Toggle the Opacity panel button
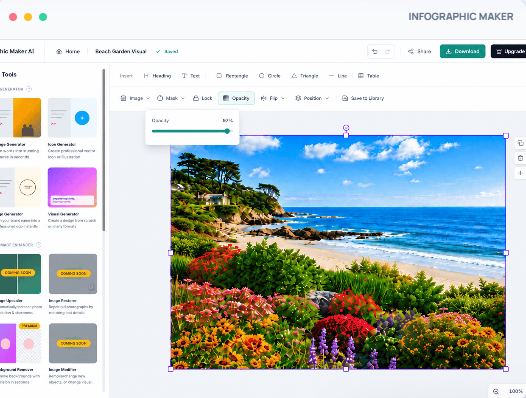This screenshot has width=526, height=398. tap(236, 98)
